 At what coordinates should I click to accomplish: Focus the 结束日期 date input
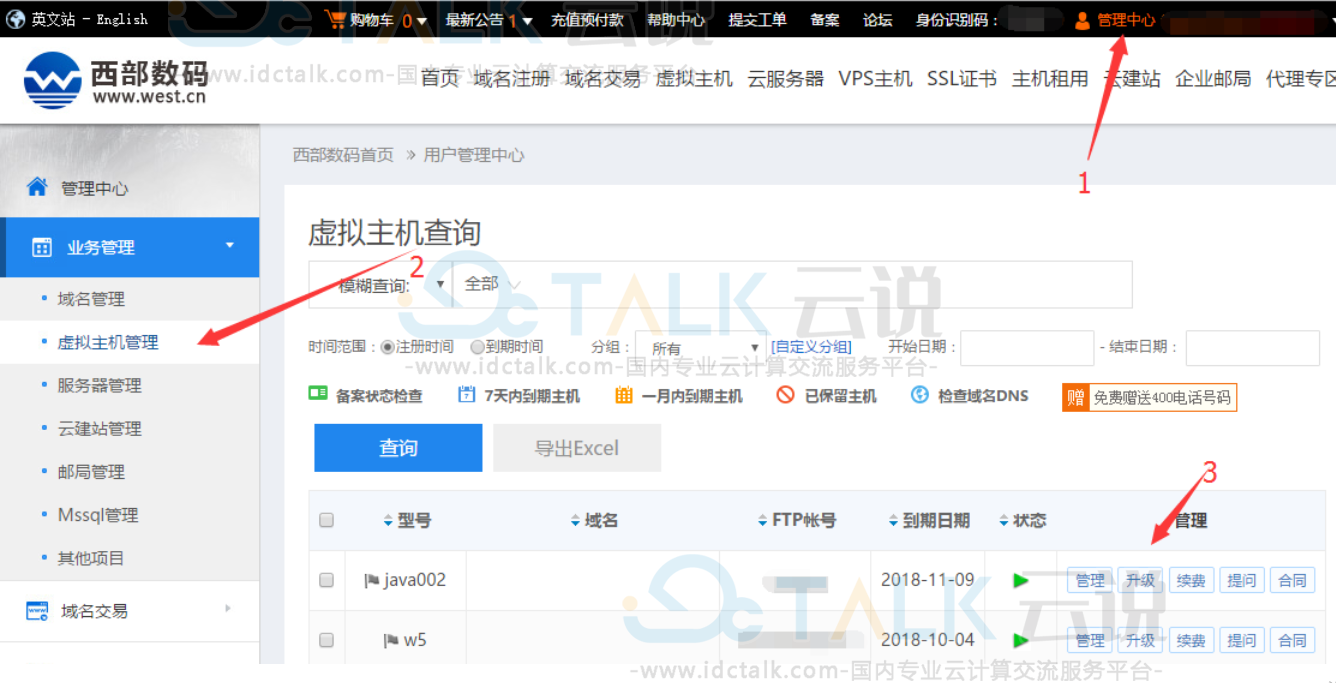1253,348
